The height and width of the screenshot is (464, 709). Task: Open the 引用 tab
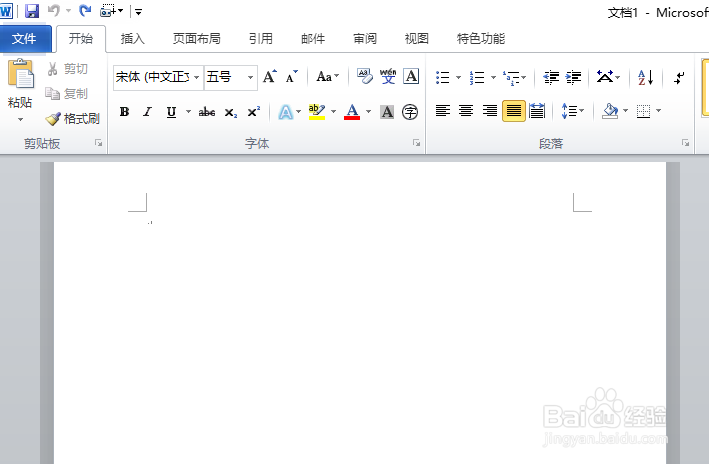click(261, 39)
